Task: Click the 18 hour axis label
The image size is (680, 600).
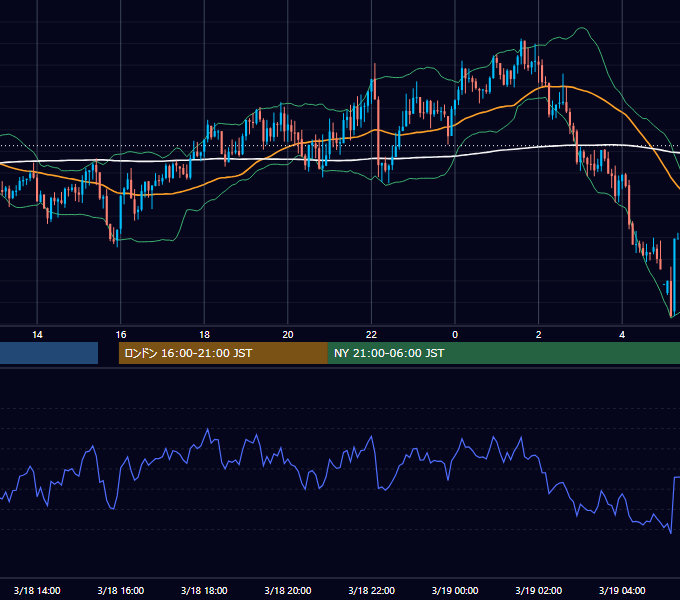Action: pos(204,335)
